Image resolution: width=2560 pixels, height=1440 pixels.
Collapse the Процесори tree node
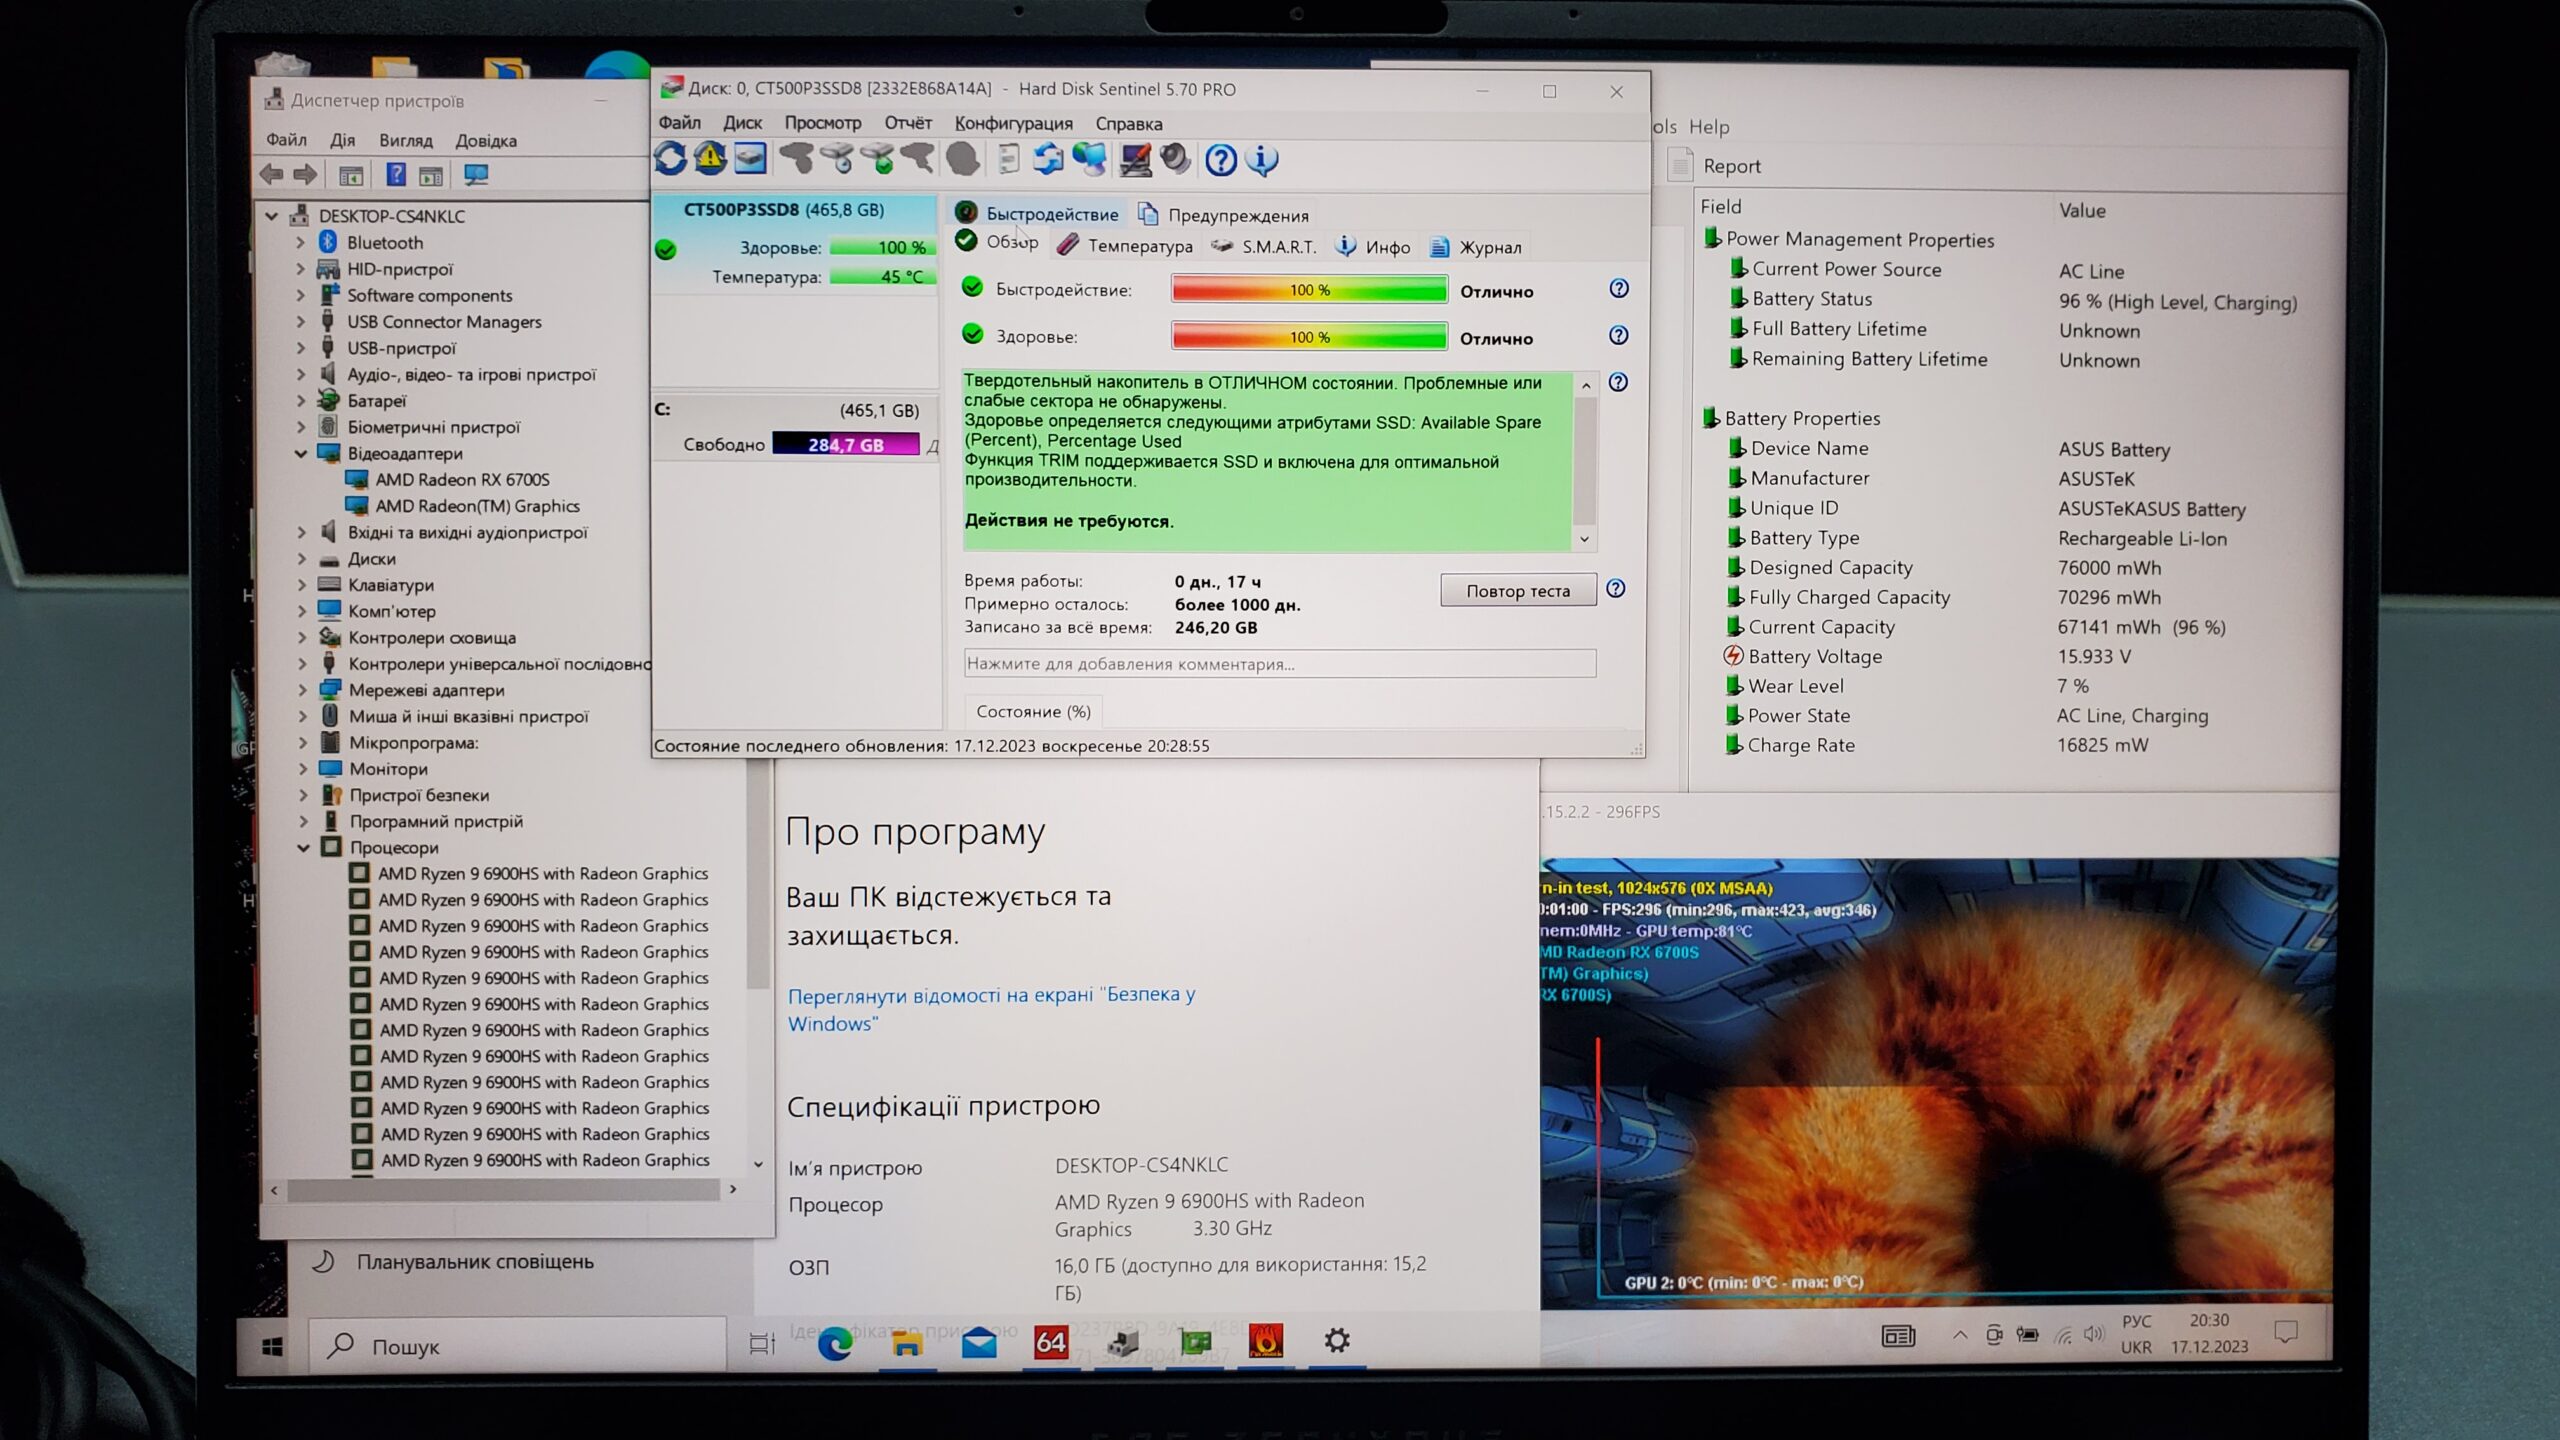(303, 847)
